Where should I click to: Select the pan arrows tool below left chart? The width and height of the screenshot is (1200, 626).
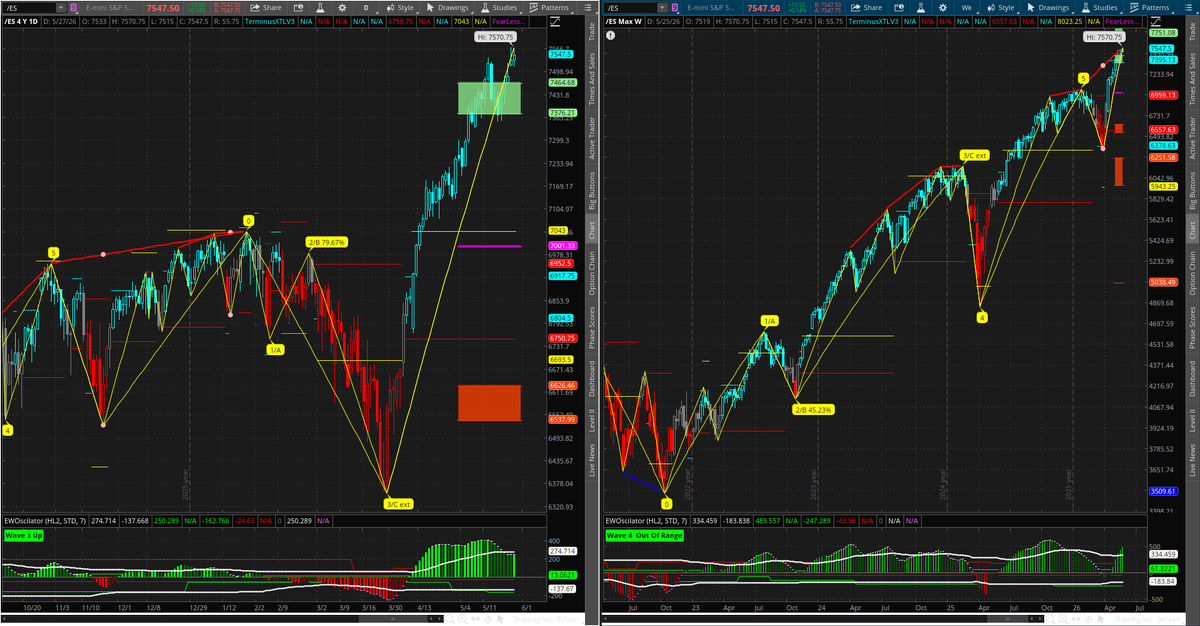click(475, 619)
